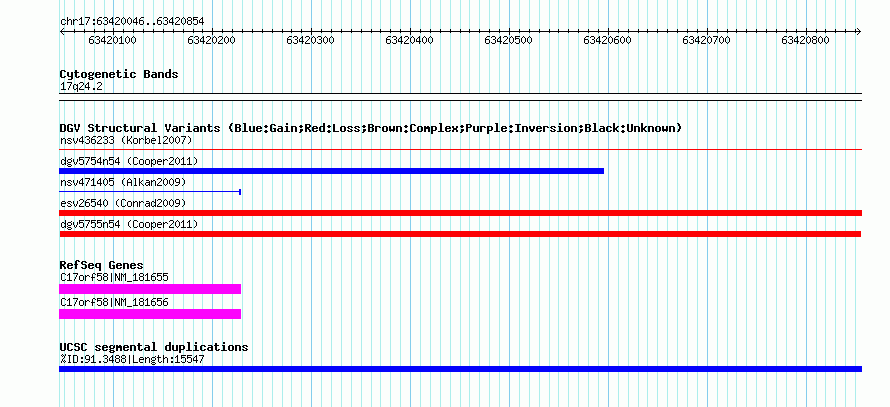Select the UCSC segmental duplications track title
Screen dimensions: 890x407
154,347
